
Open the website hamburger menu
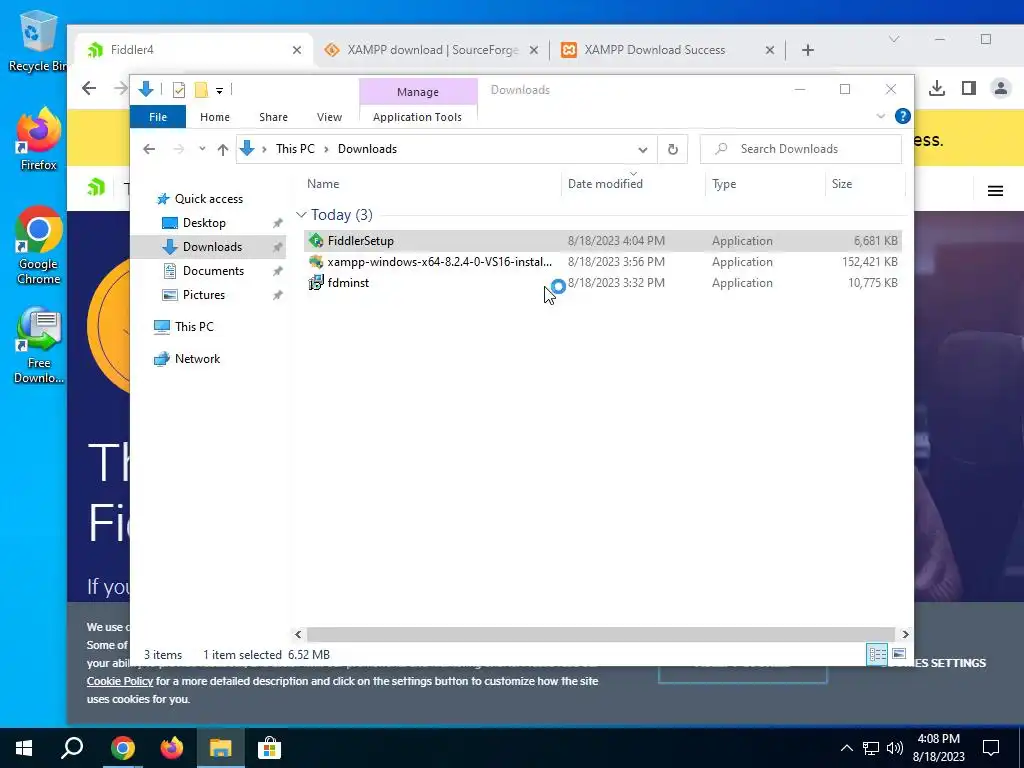pyautogui.click(x=995, y=191)
